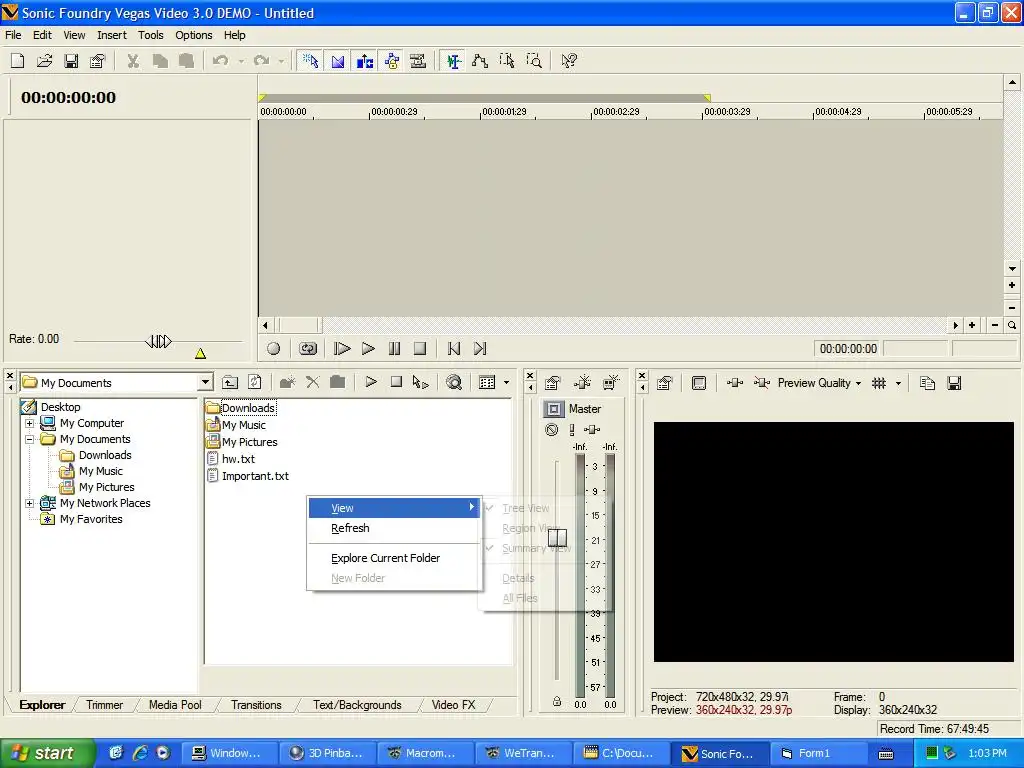Click the Stop transport button
1024x768 pixels.
pos(420,349)
